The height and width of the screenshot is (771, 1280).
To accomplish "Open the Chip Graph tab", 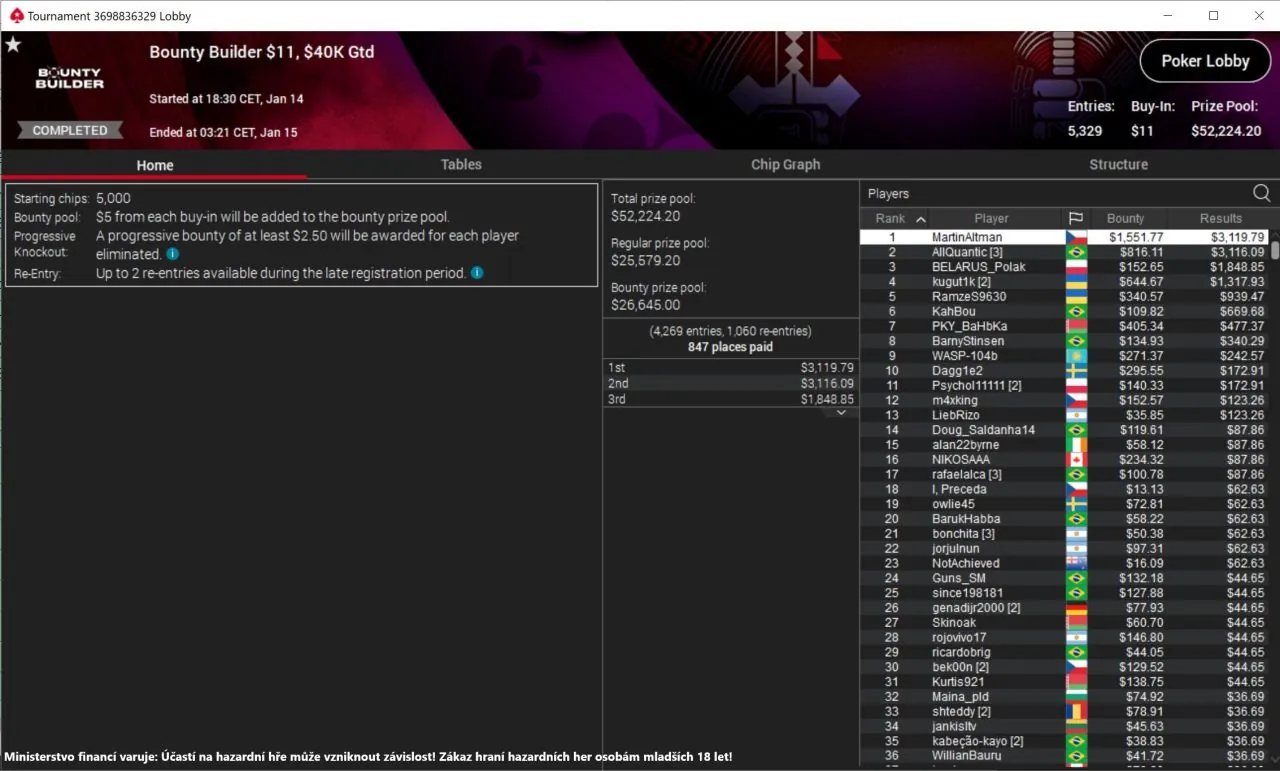I will 785,165.
